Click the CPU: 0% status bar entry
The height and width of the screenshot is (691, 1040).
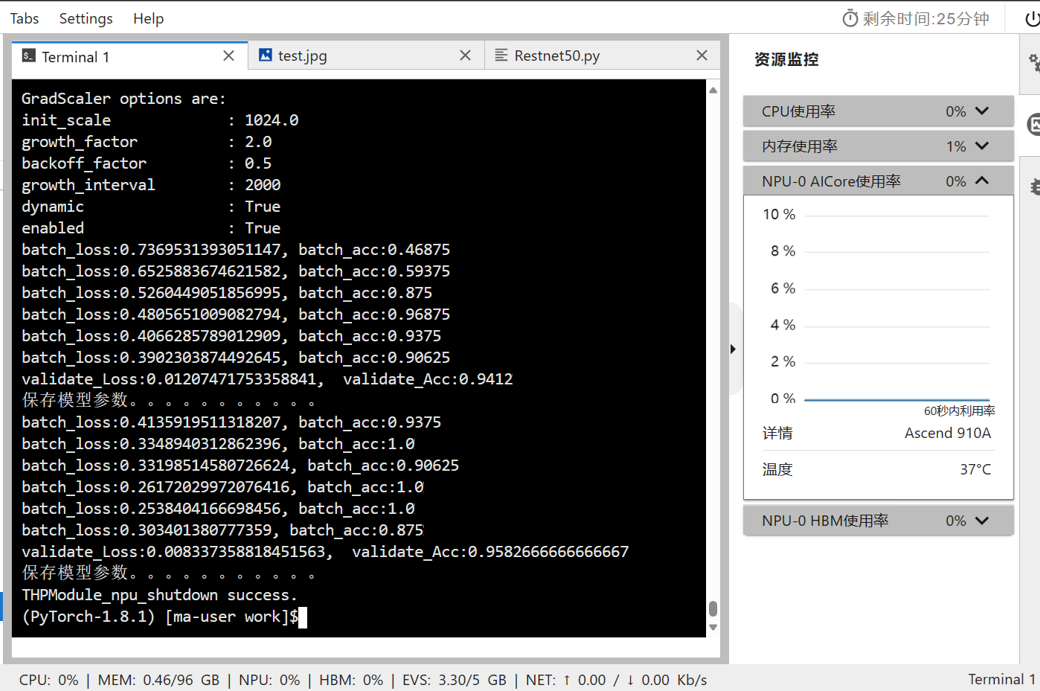48,680
